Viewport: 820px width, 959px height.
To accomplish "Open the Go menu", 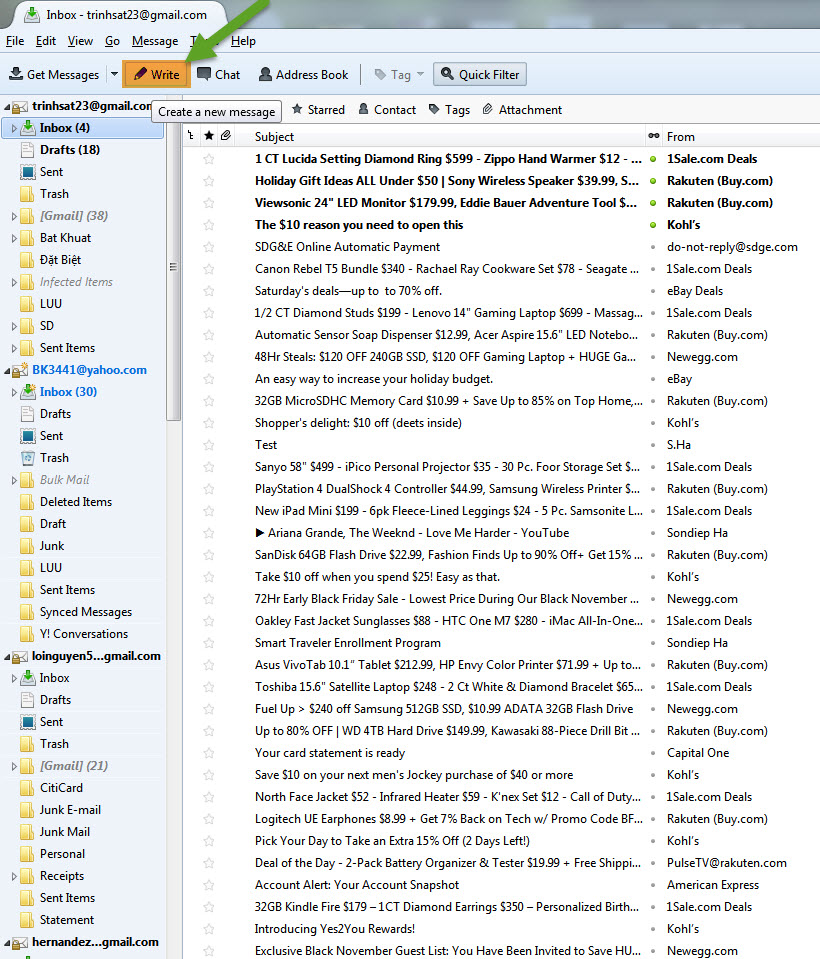I will 112,41.
